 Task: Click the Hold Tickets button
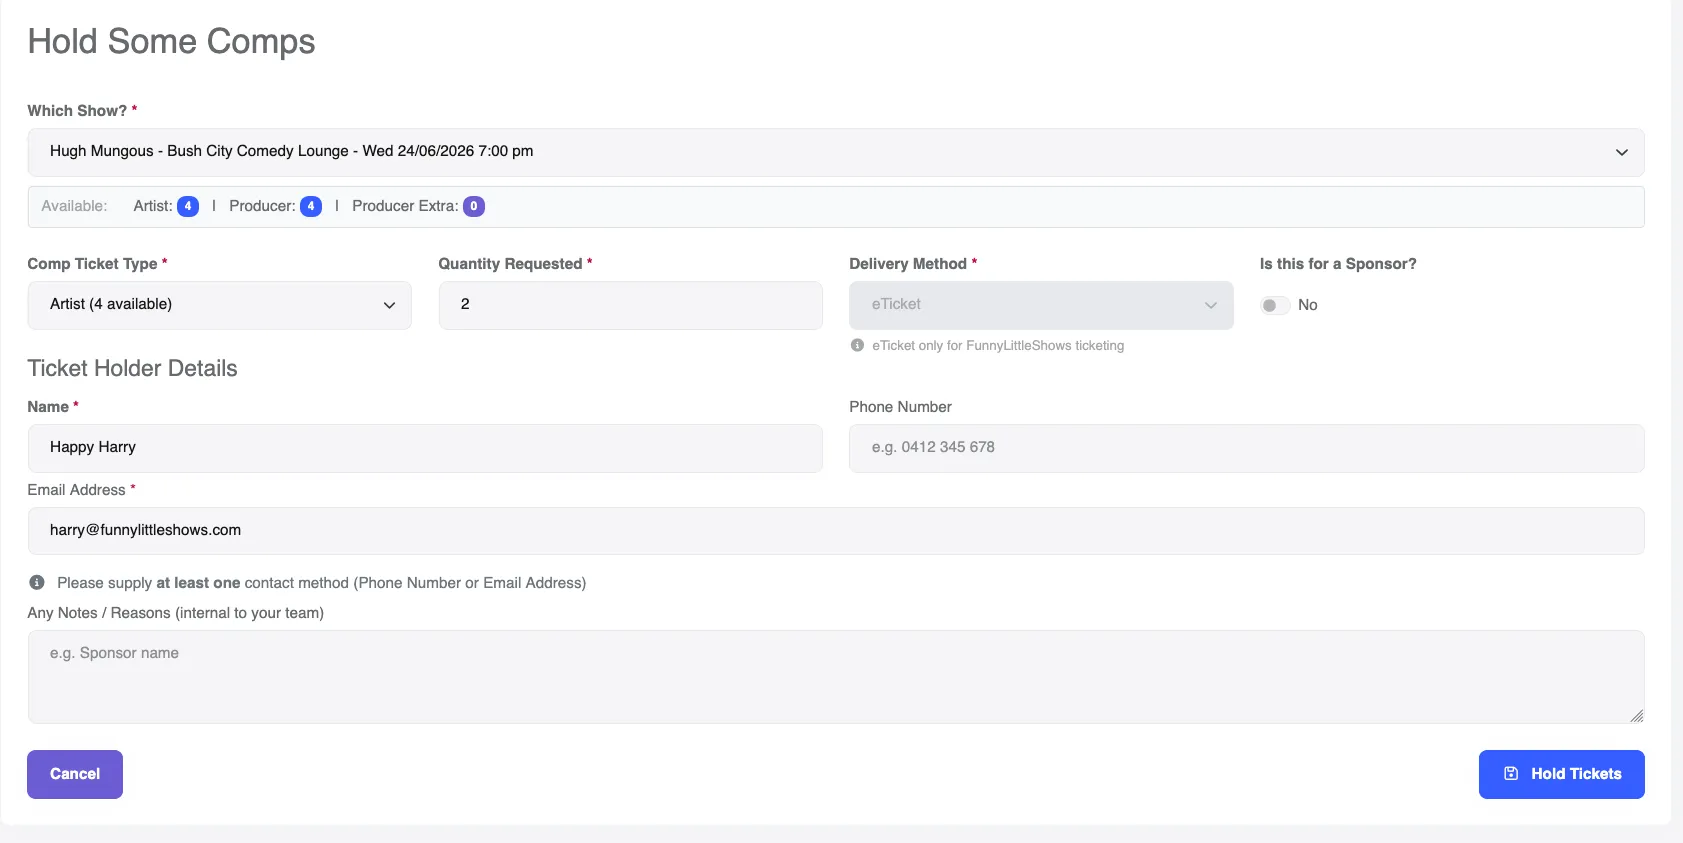tap(1561, 774)
